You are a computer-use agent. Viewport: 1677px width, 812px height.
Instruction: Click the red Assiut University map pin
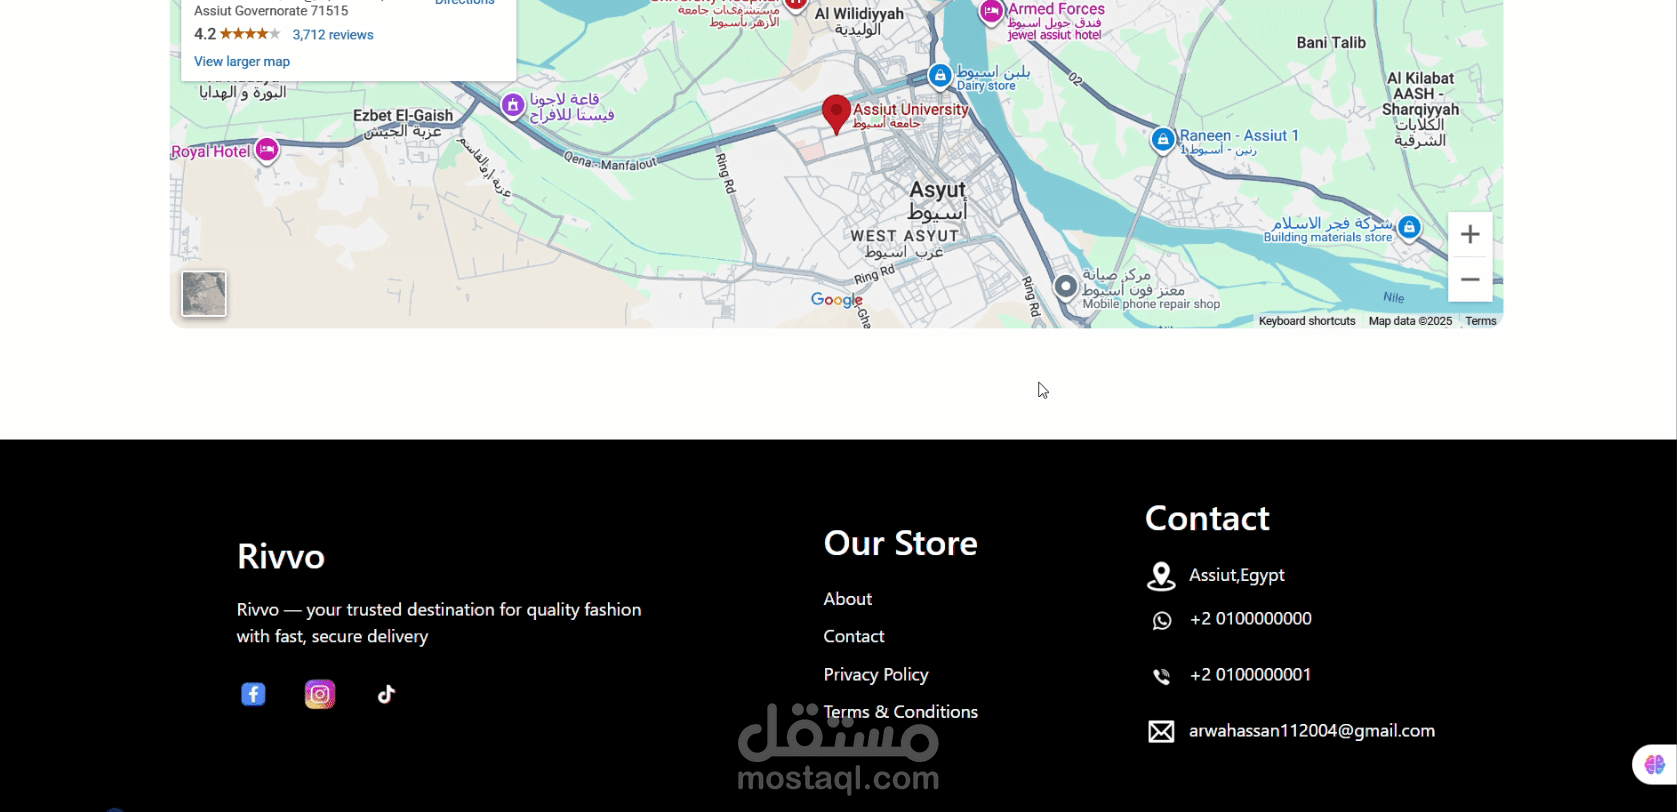tap(836, 114)
